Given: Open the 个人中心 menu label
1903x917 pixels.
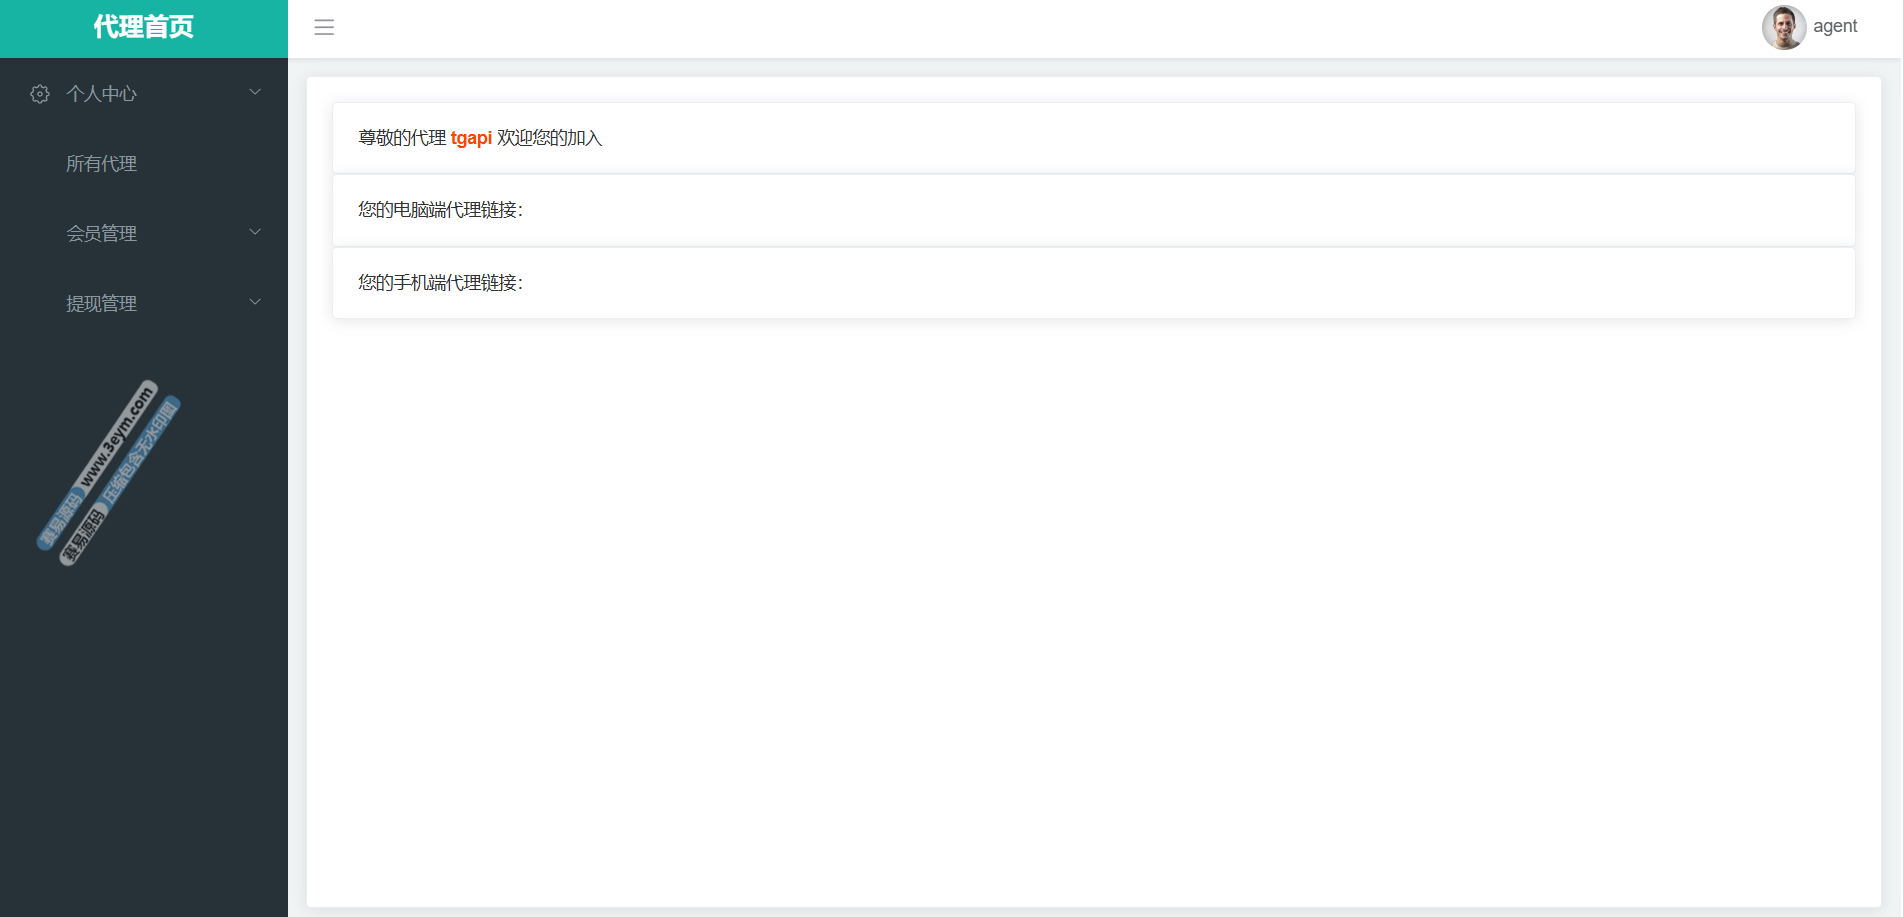Looking at the screenshot, I should (x=101, y=94).
